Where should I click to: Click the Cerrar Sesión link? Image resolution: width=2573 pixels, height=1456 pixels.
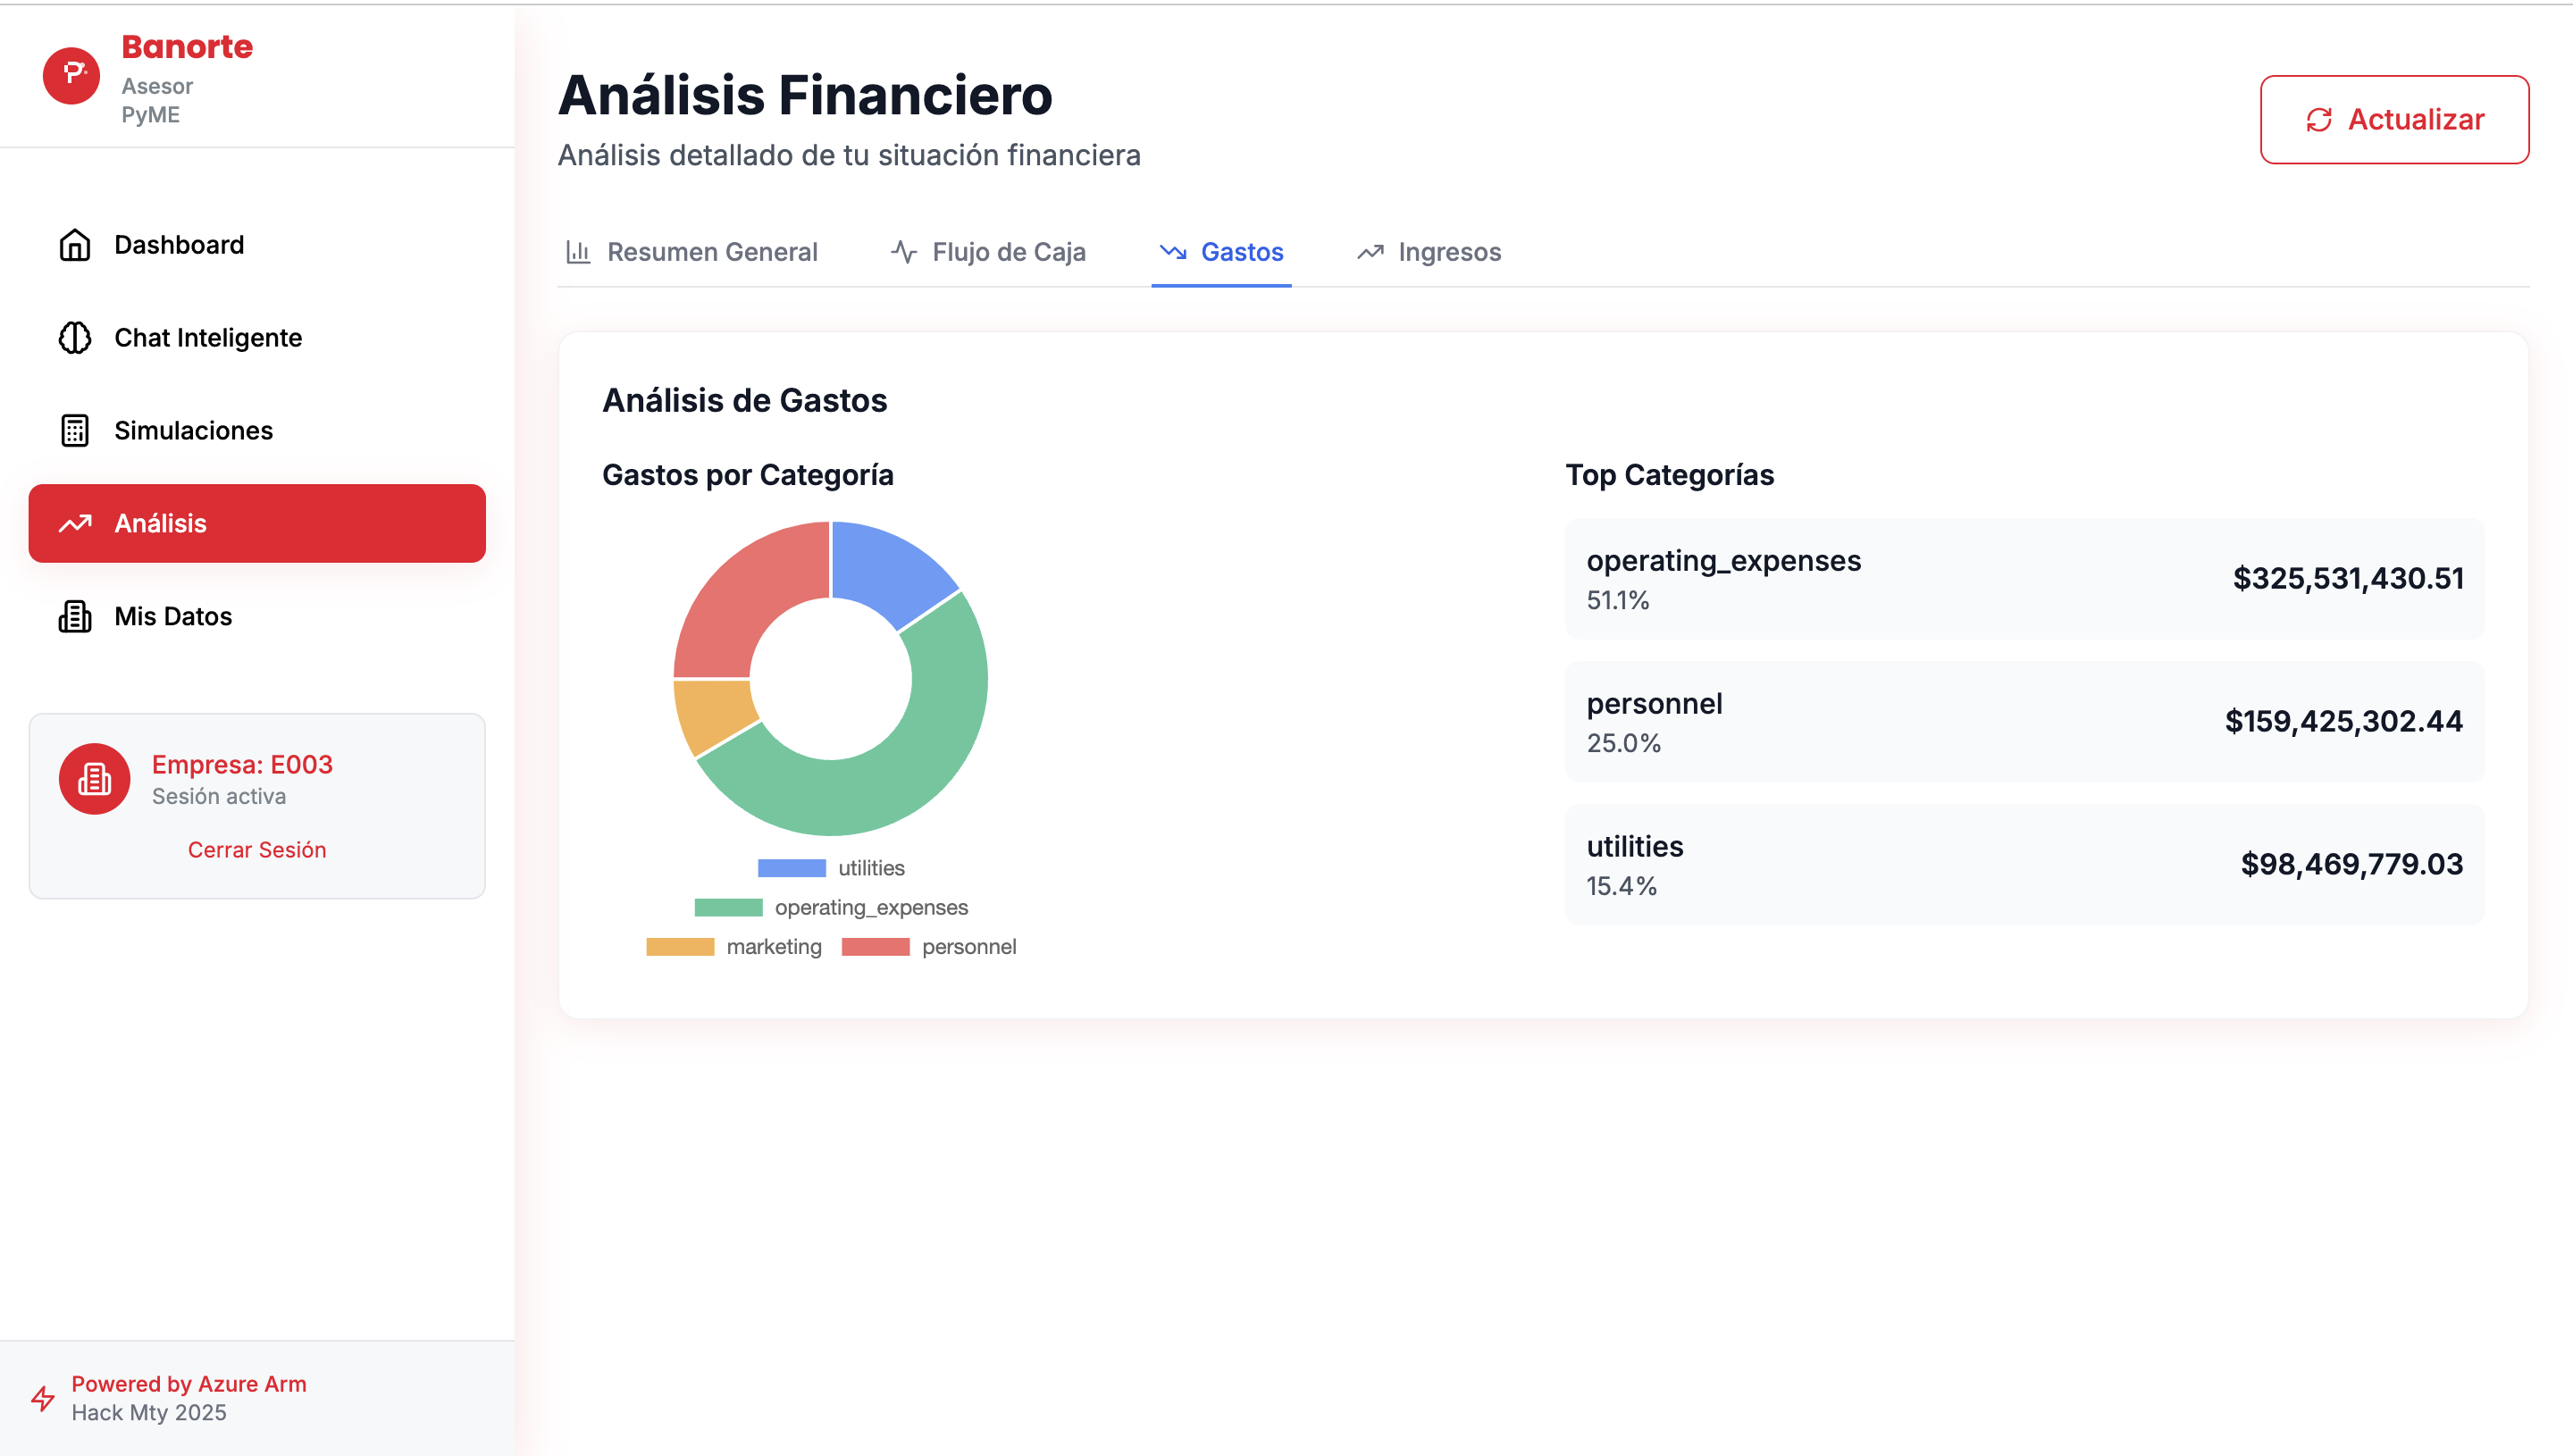257,849
